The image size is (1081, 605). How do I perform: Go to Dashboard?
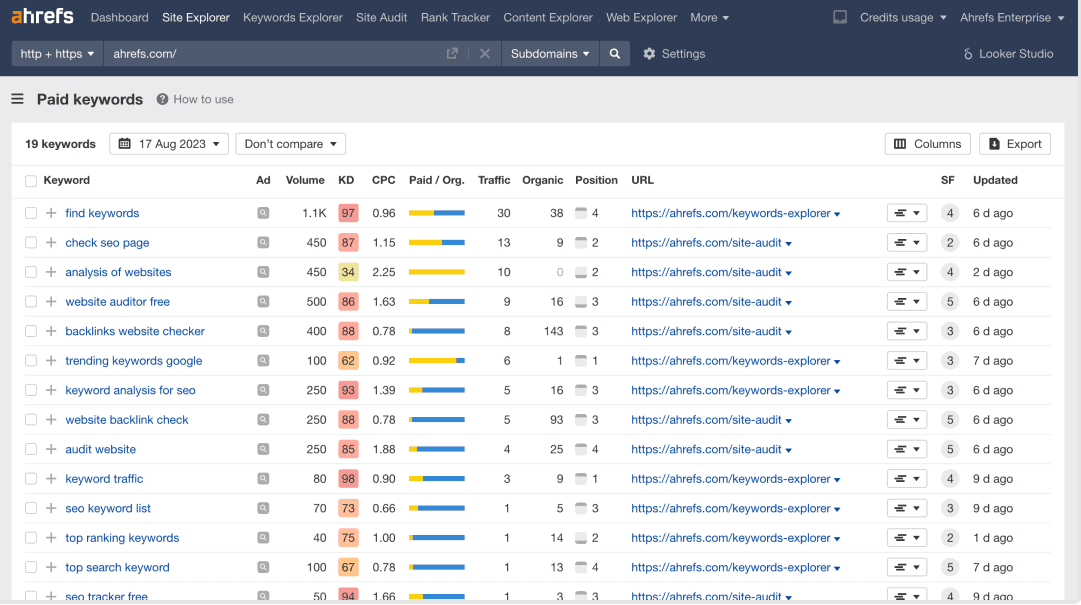pyautogui.click(x=119, y=17)
